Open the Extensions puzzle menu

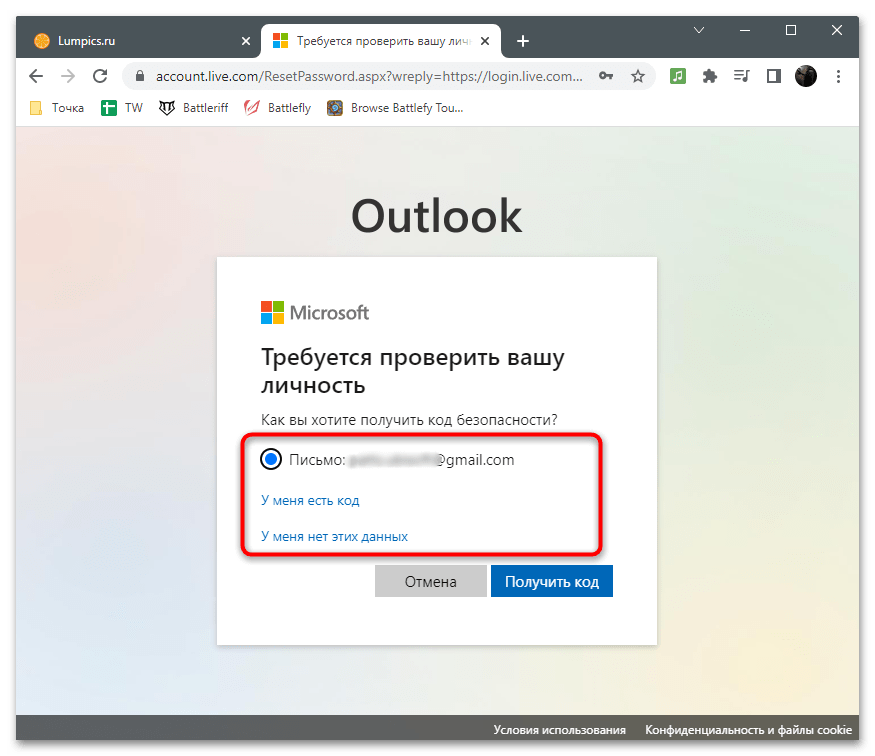click(709, 76)
